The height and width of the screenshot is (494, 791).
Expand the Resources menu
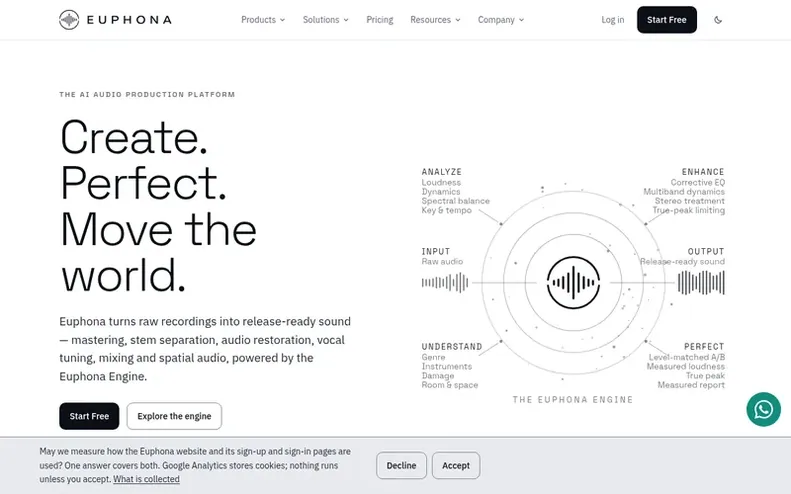[435, 20]
